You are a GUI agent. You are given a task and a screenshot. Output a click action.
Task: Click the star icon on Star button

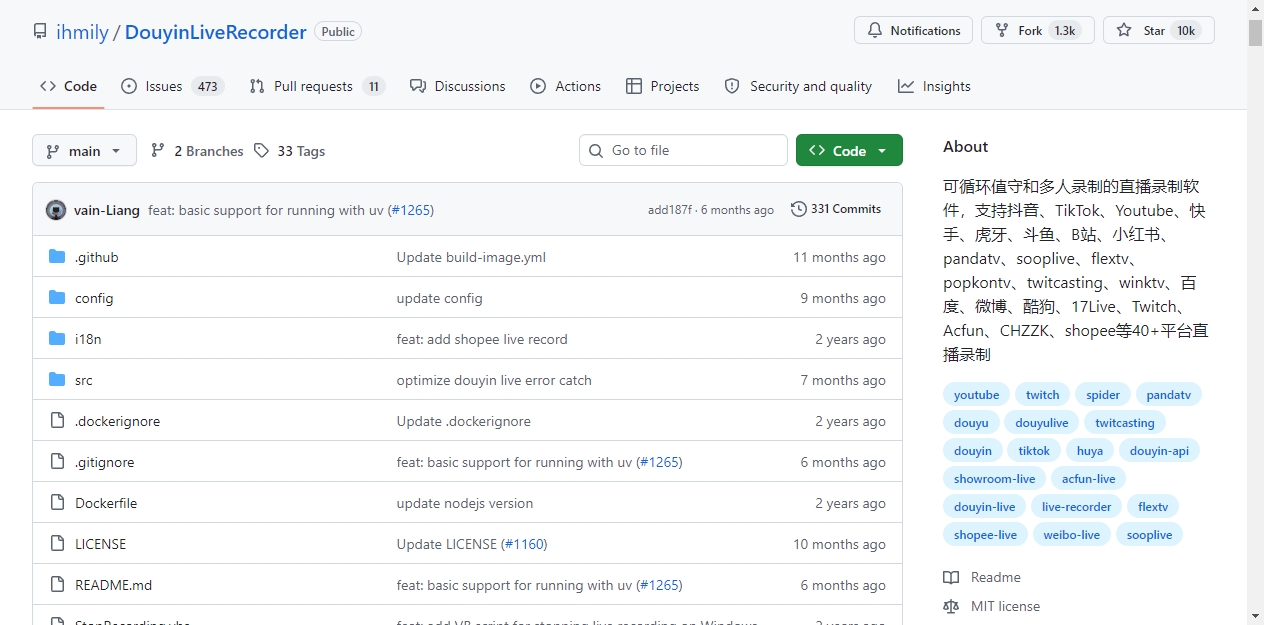[x=1124, y=30]
